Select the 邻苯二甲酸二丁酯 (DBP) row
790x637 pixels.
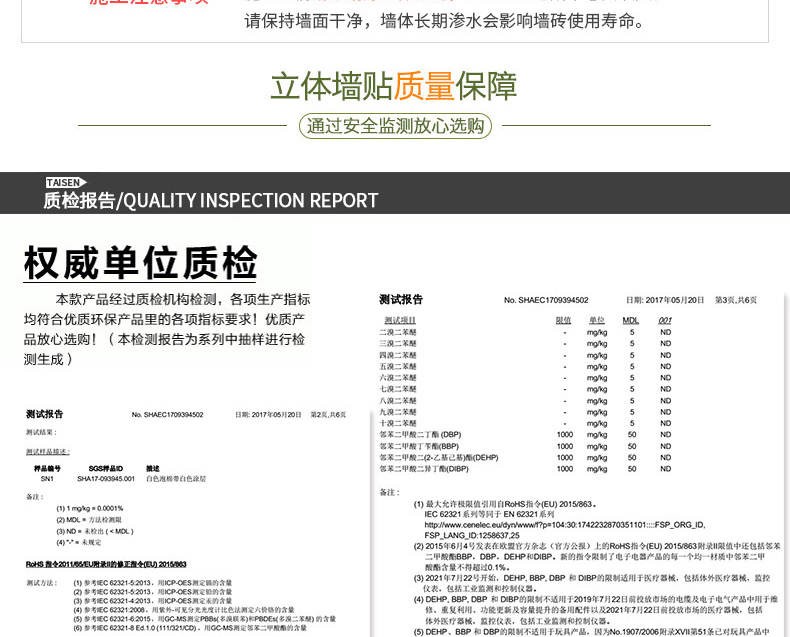click(x=420, y=435)
